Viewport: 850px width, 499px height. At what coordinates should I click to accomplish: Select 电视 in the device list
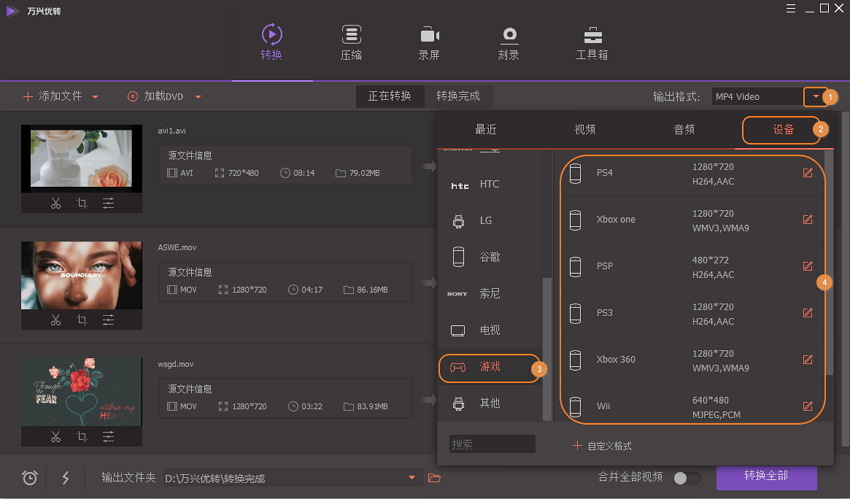pos(490,330)
